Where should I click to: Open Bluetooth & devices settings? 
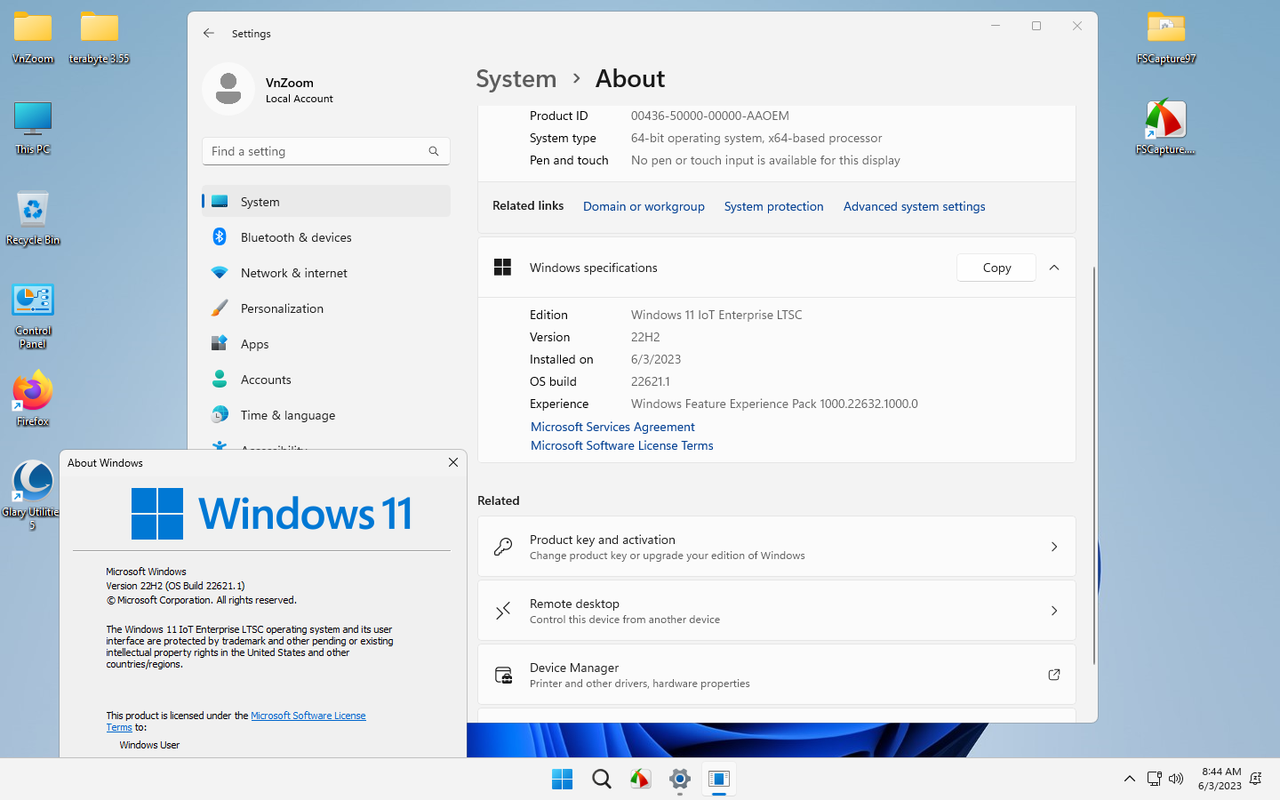pos(326,237)
